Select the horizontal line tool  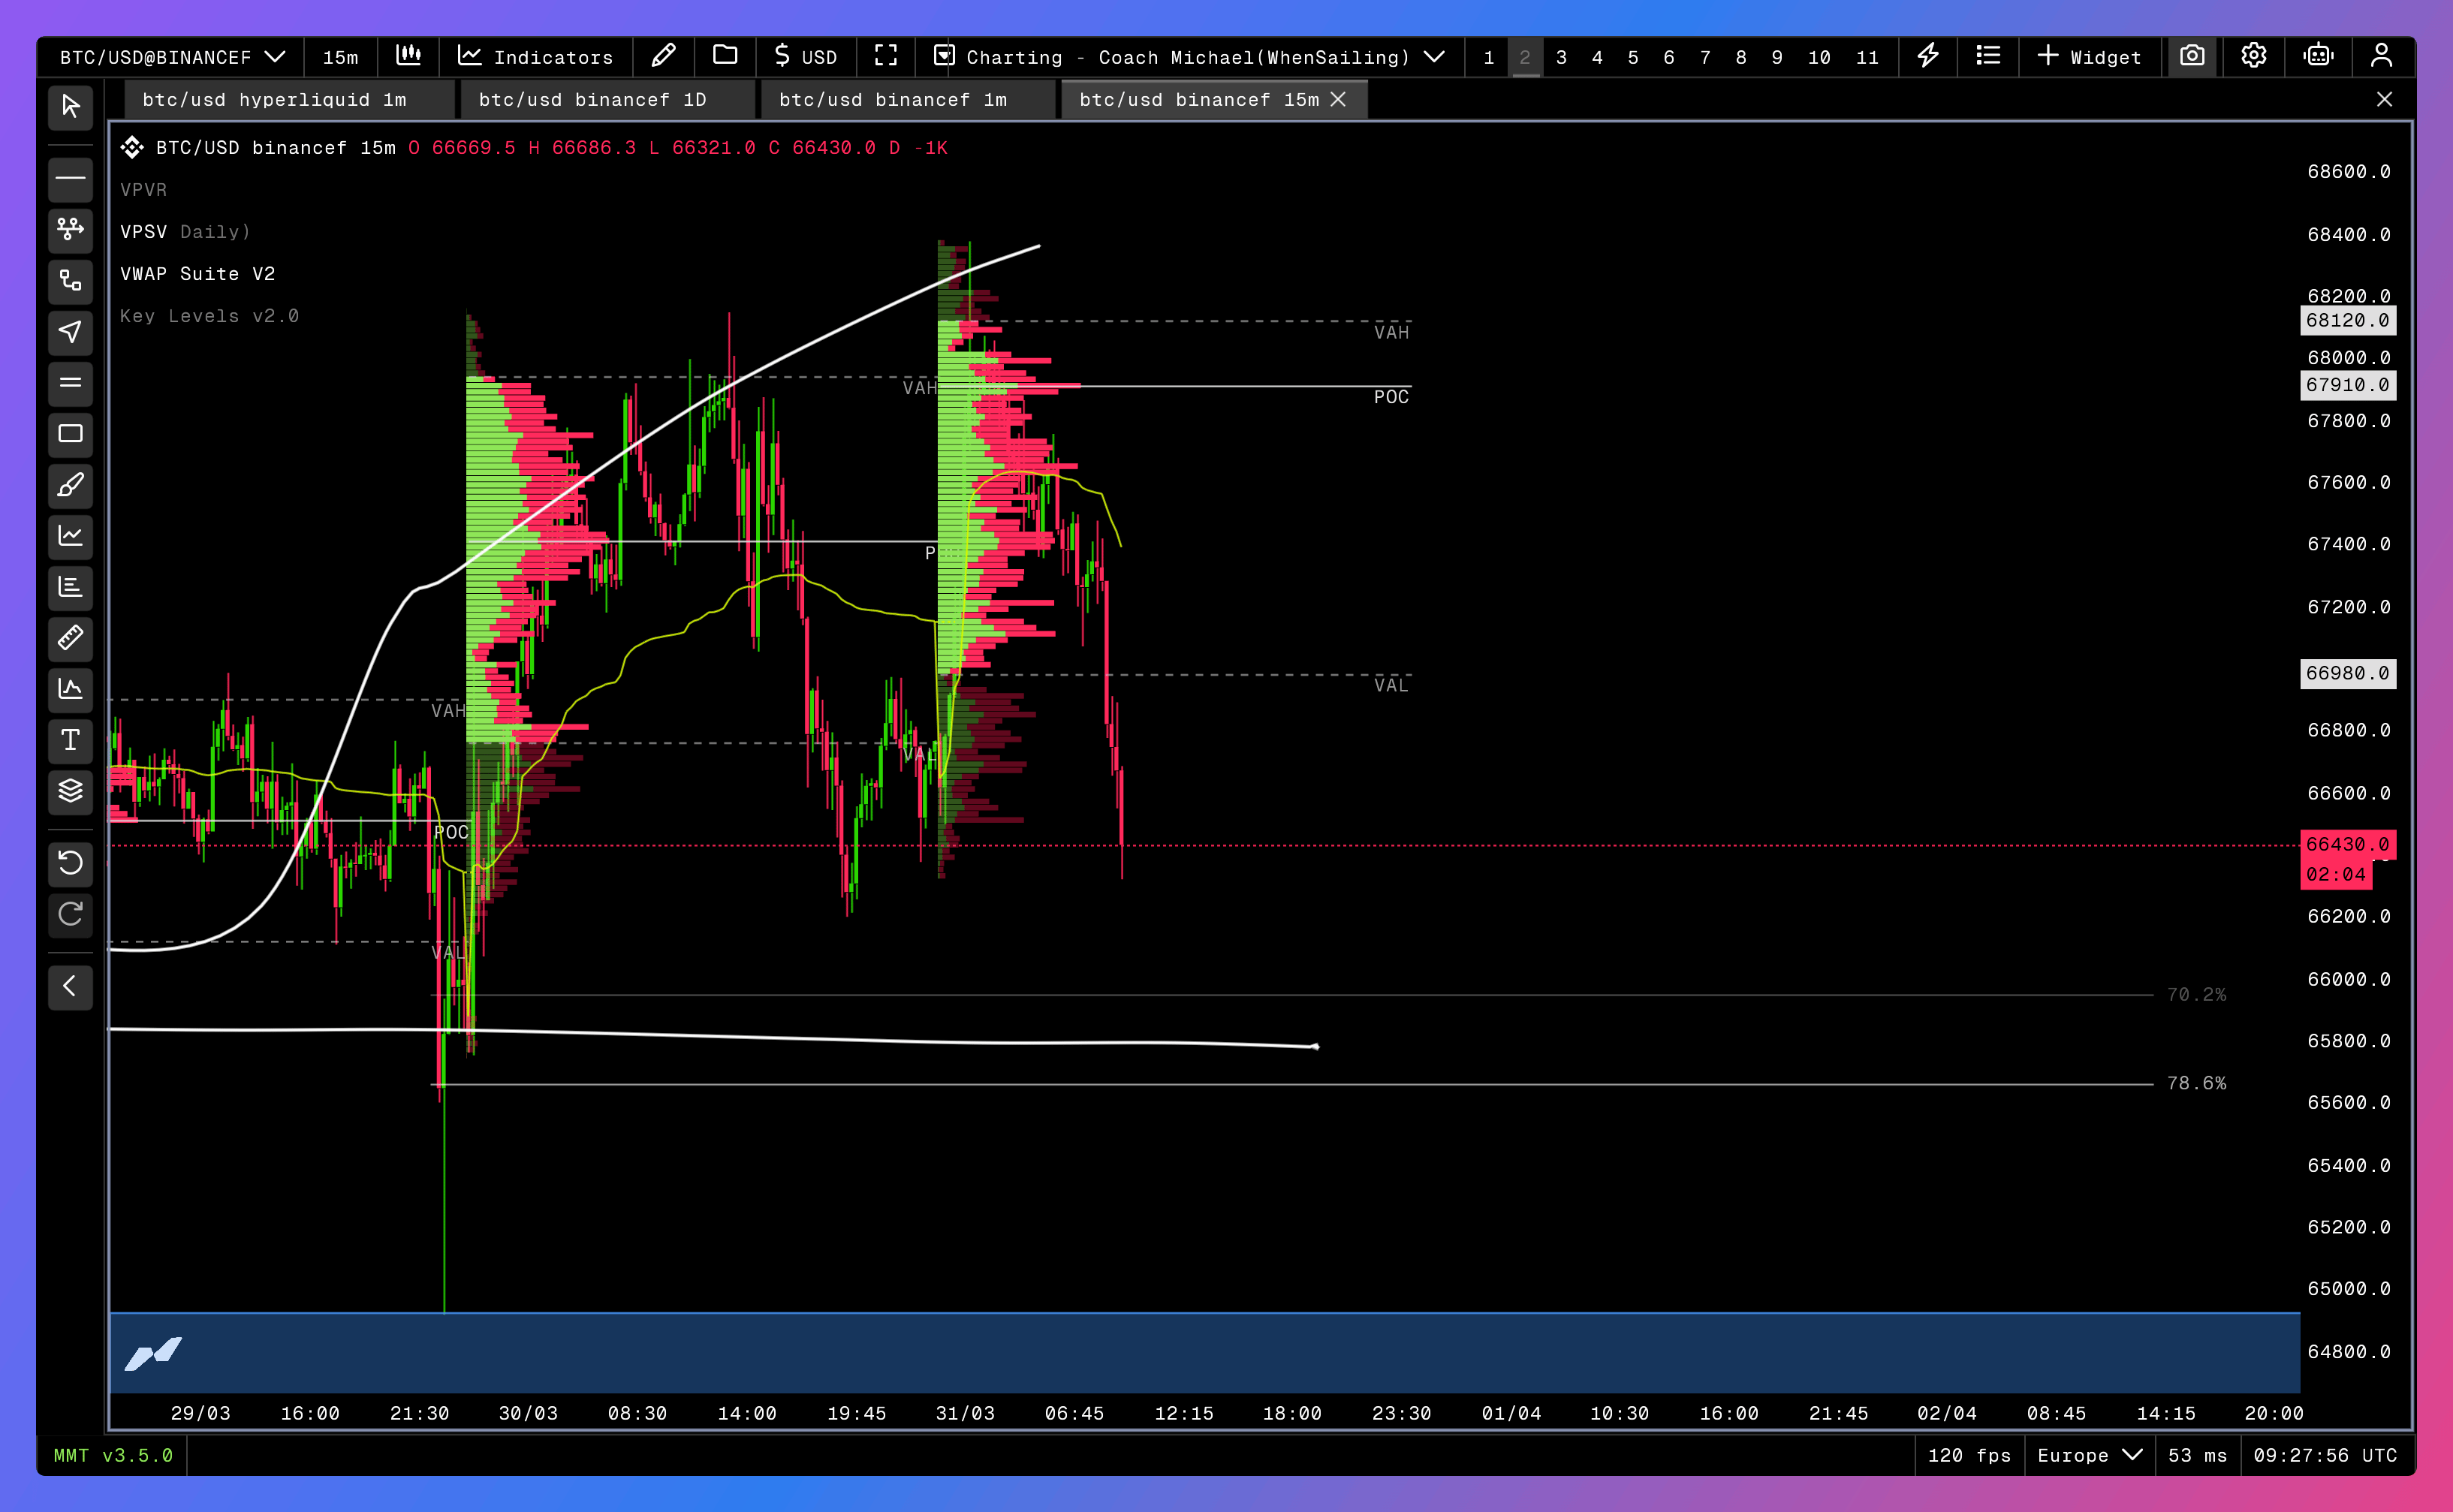point(70,179)
